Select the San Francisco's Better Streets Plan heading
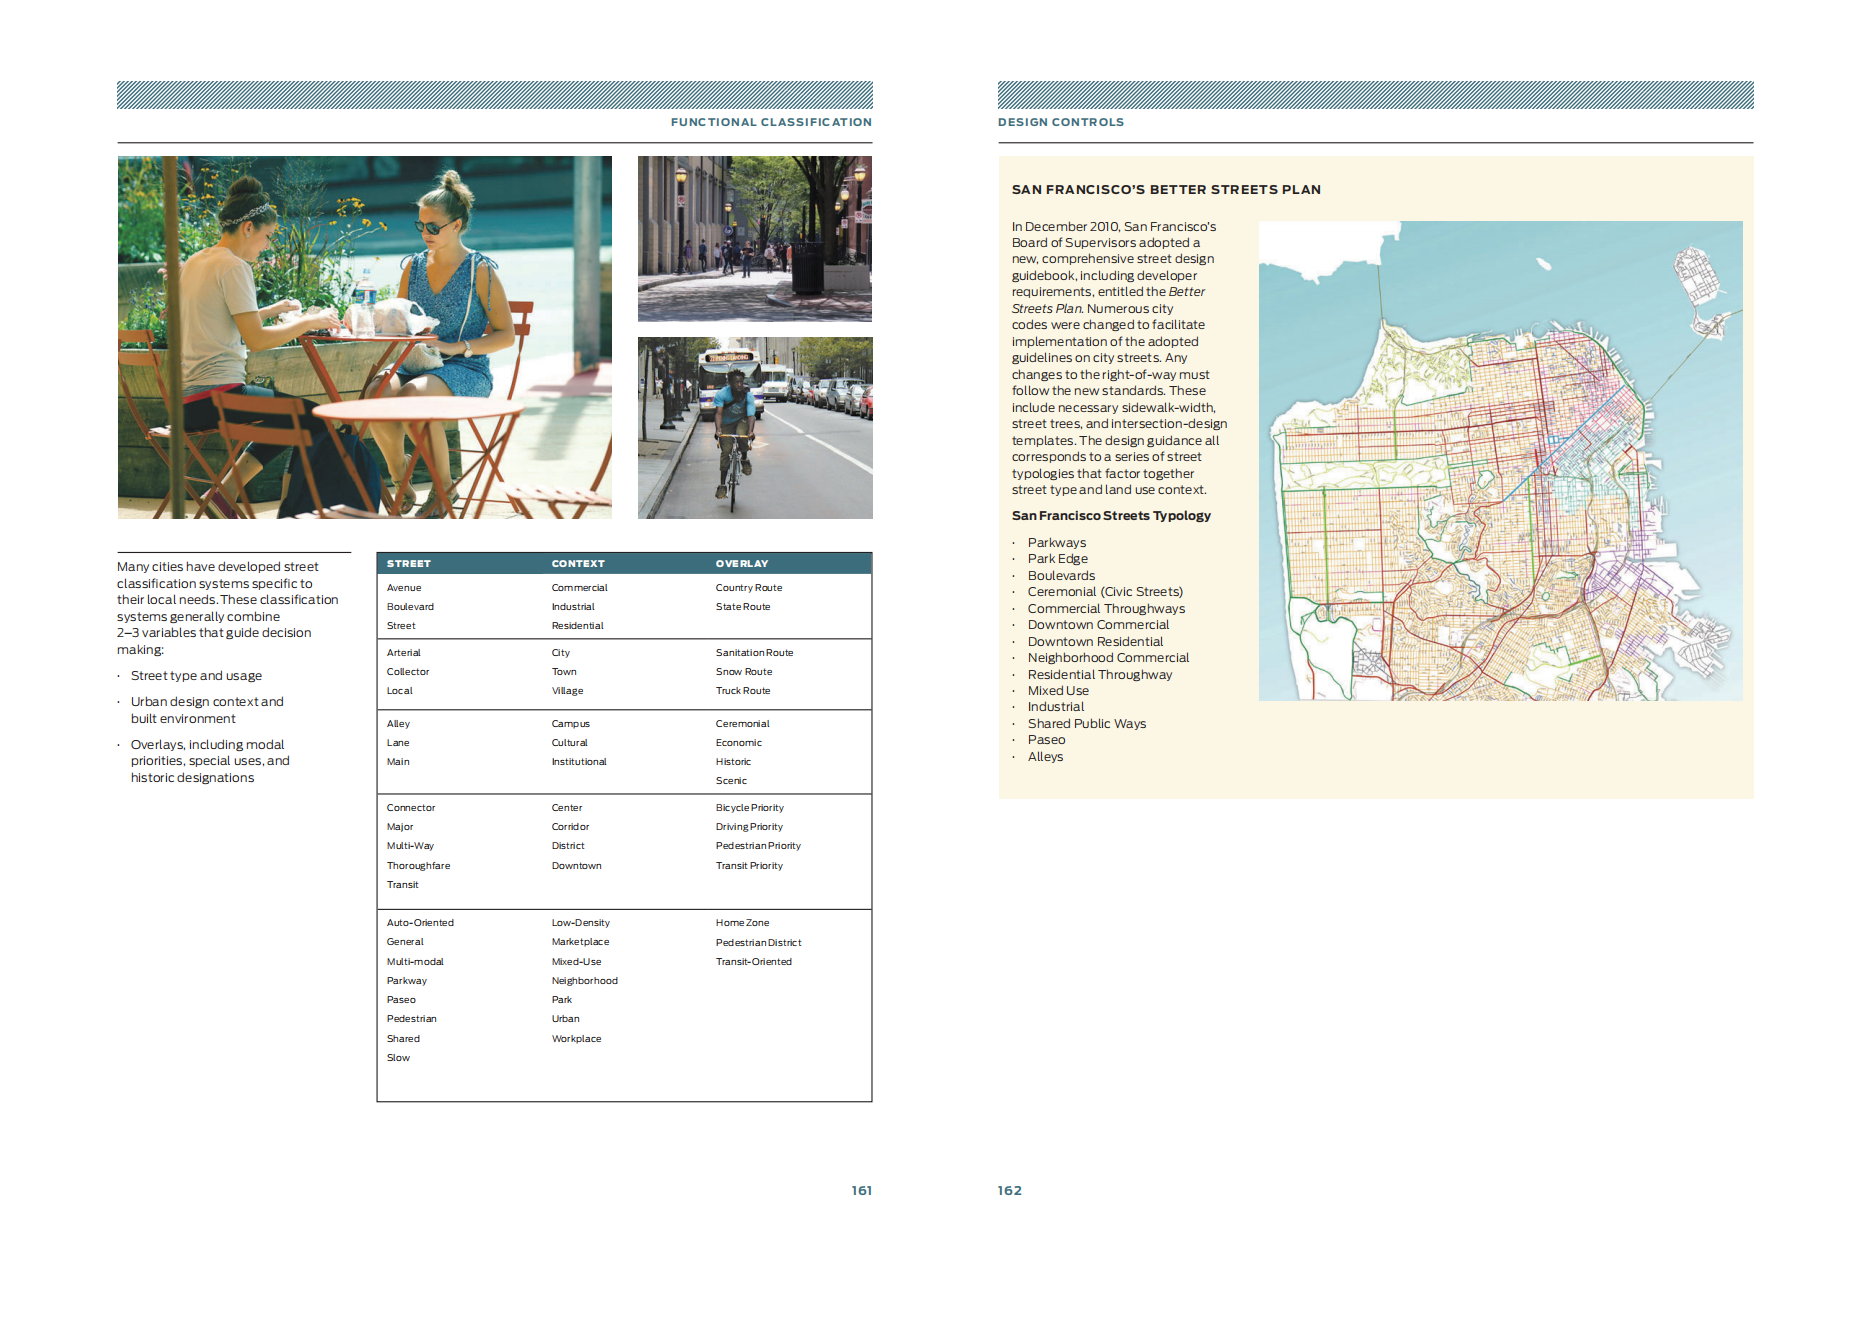 [1165, 189]
